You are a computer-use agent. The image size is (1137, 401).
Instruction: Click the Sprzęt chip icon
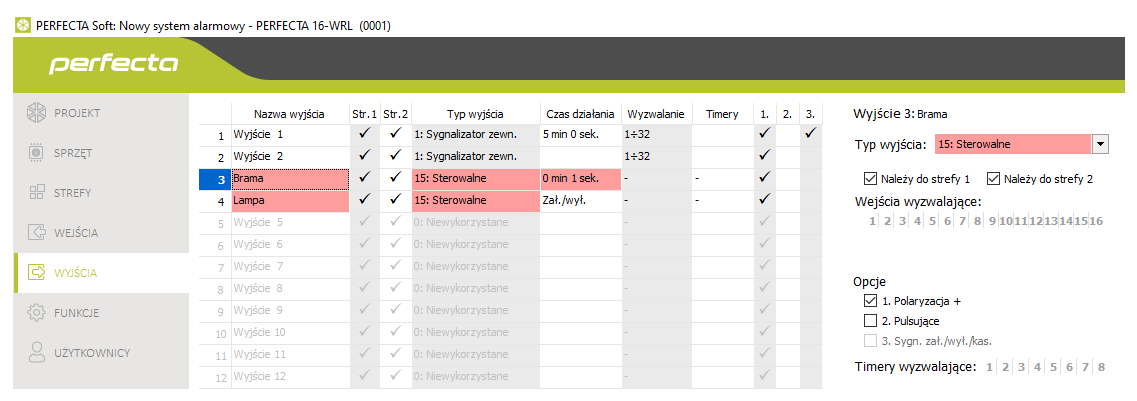[36, 152]
